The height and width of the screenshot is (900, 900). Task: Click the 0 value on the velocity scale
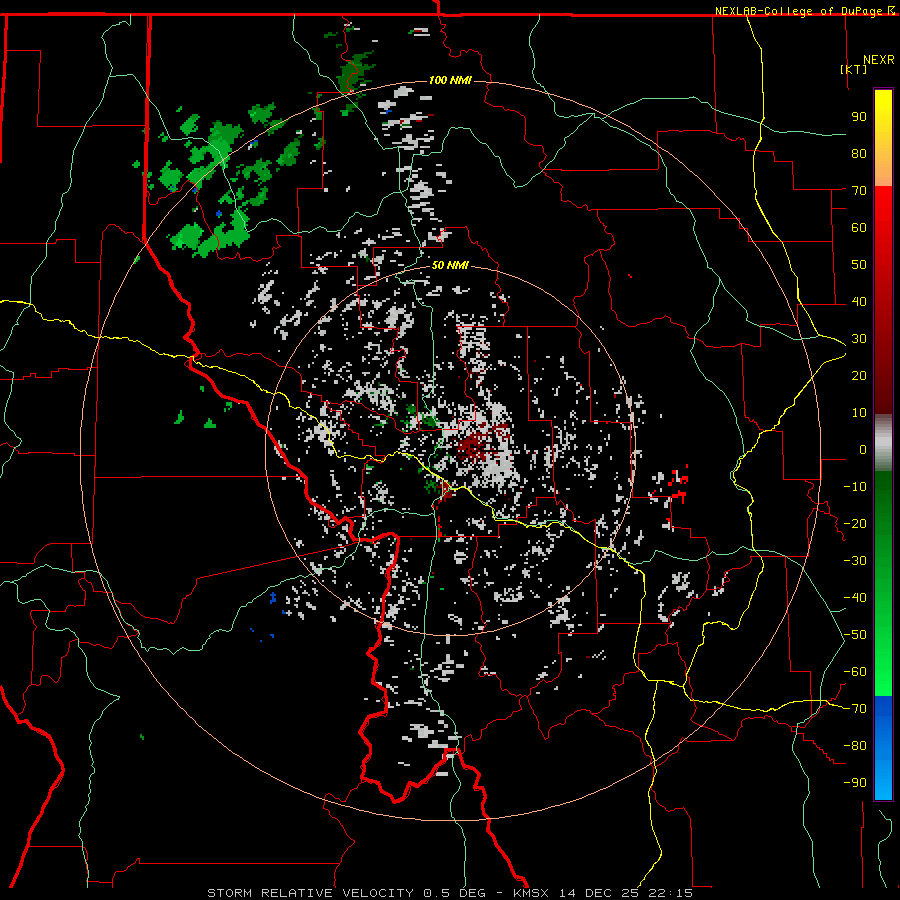(863, 449)
